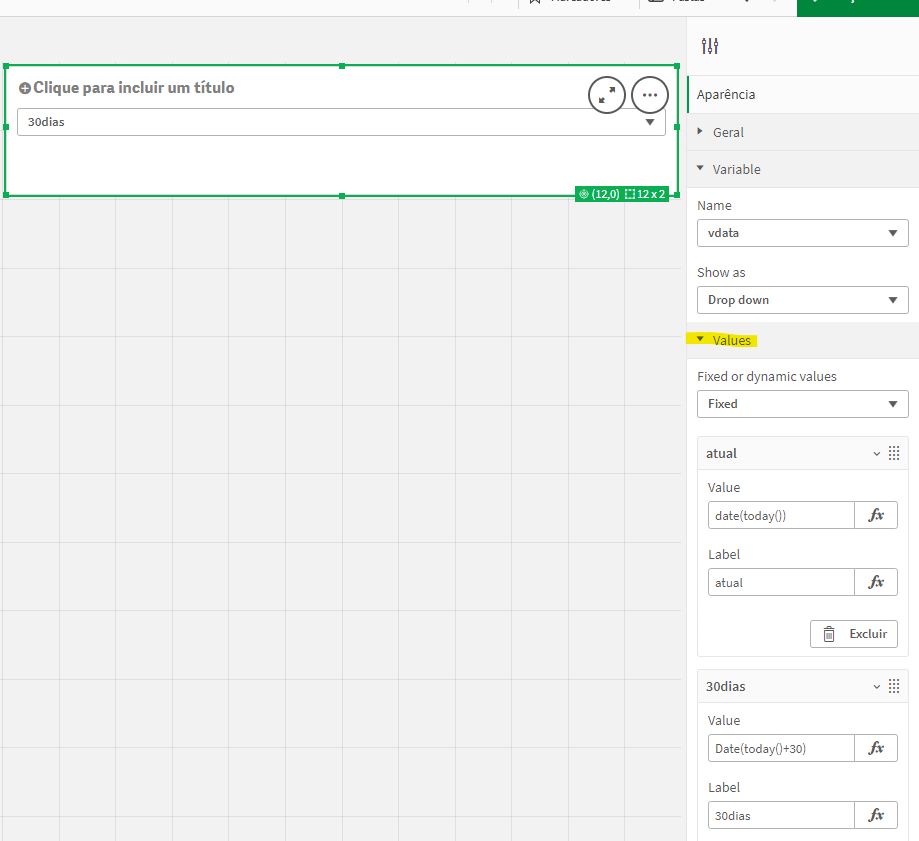Open the Fixed or dynamic values dropdown
The height and width of the screenshot is (841, 919).
point(802,404)
